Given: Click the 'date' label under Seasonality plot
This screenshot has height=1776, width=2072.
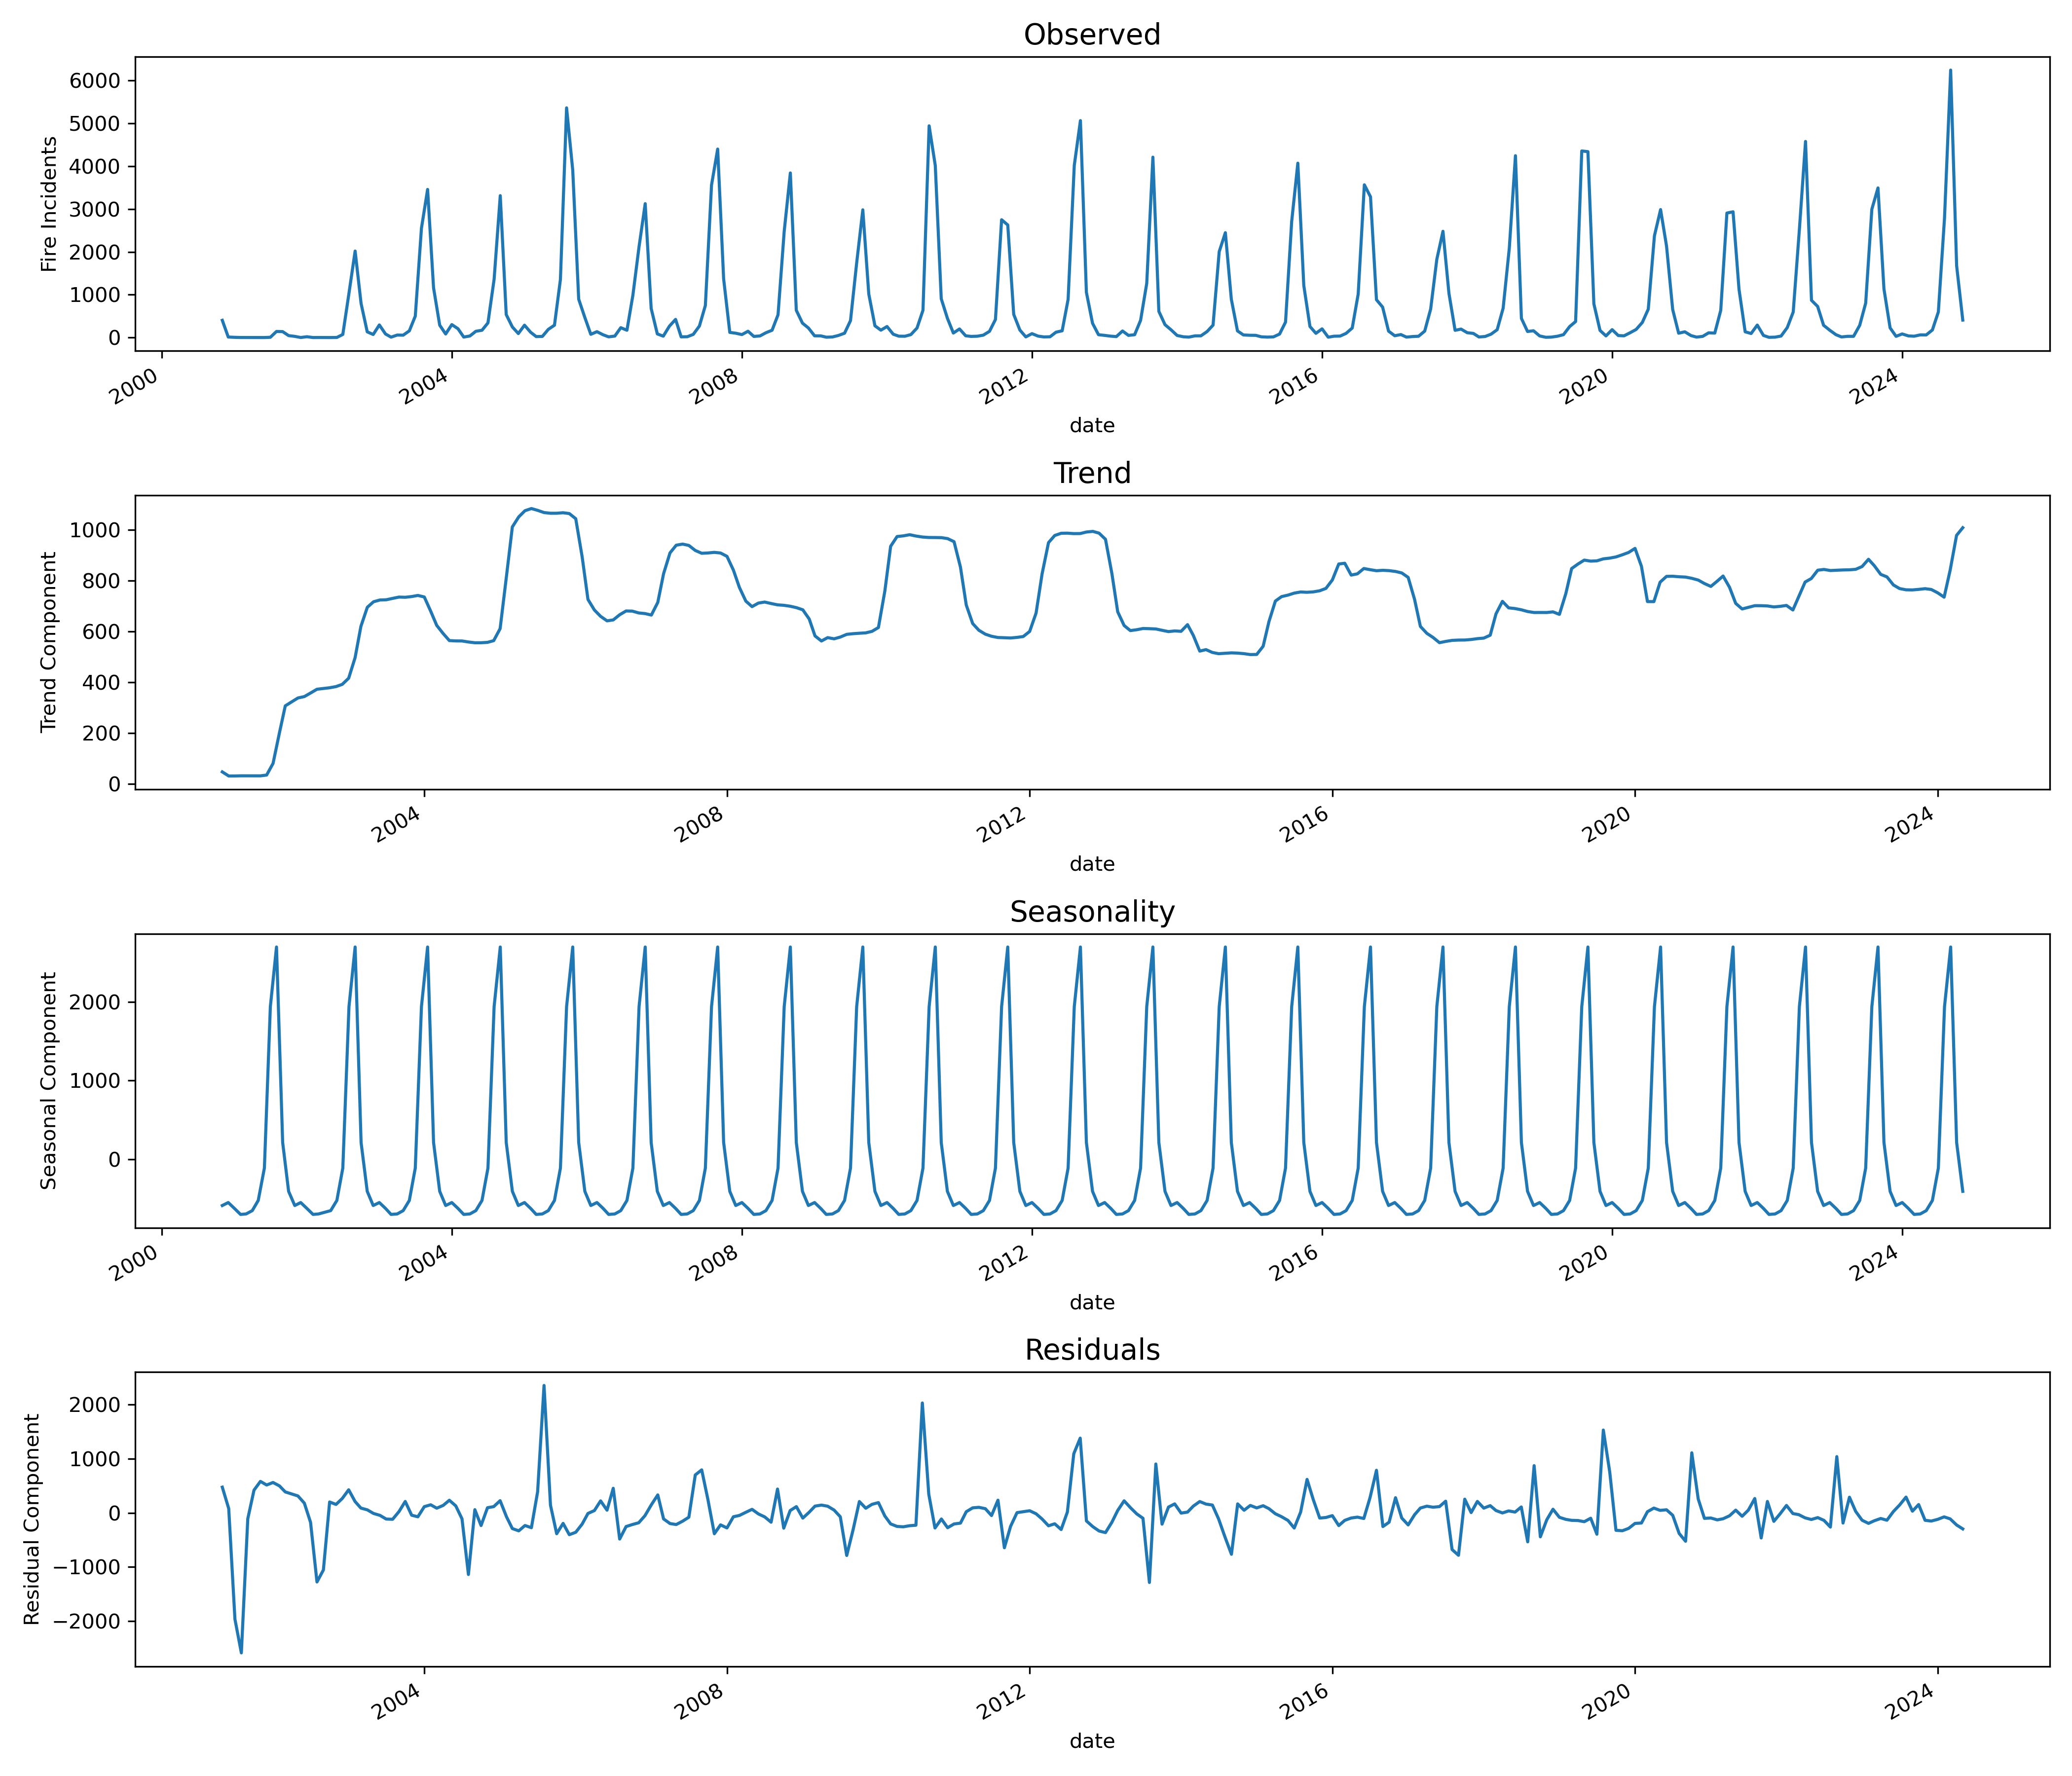Looking at the screenshot, I should 1092,1303.
